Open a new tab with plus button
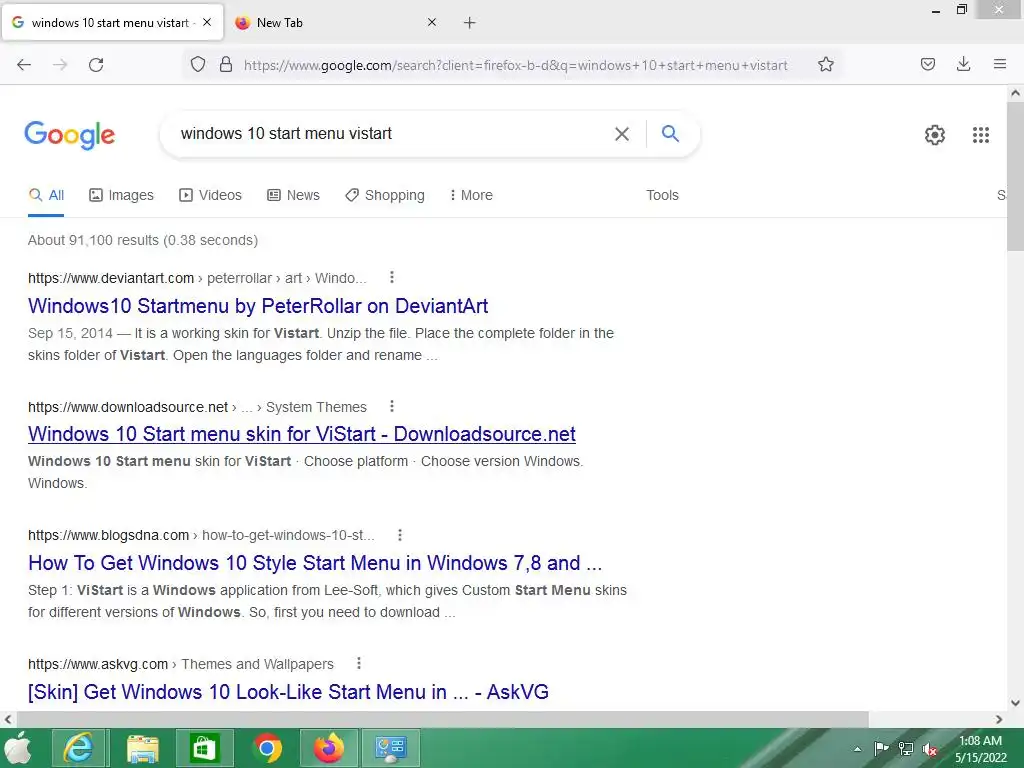1024x768 pixels. (x=470, y=23)
